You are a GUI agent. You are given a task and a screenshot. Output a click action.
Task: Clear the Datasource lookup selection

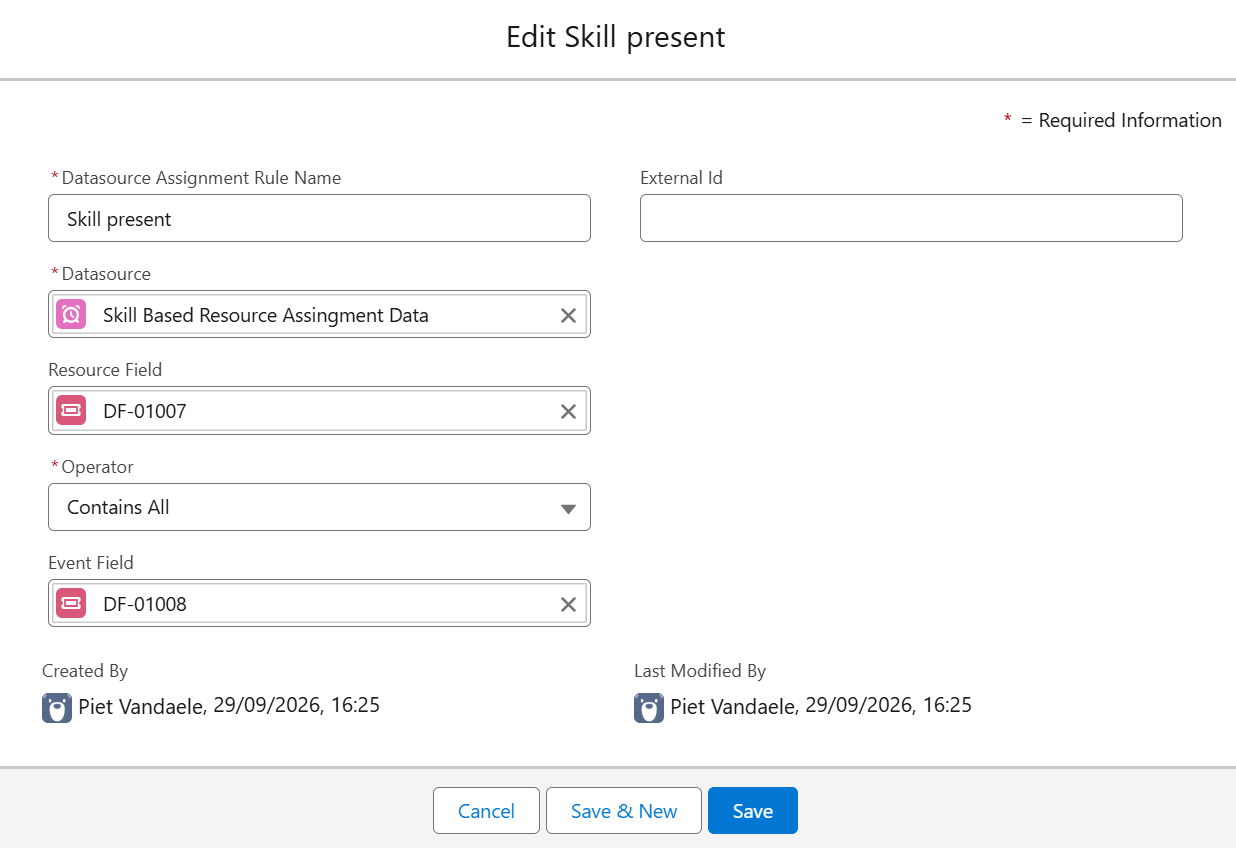(x=568, y=315)
